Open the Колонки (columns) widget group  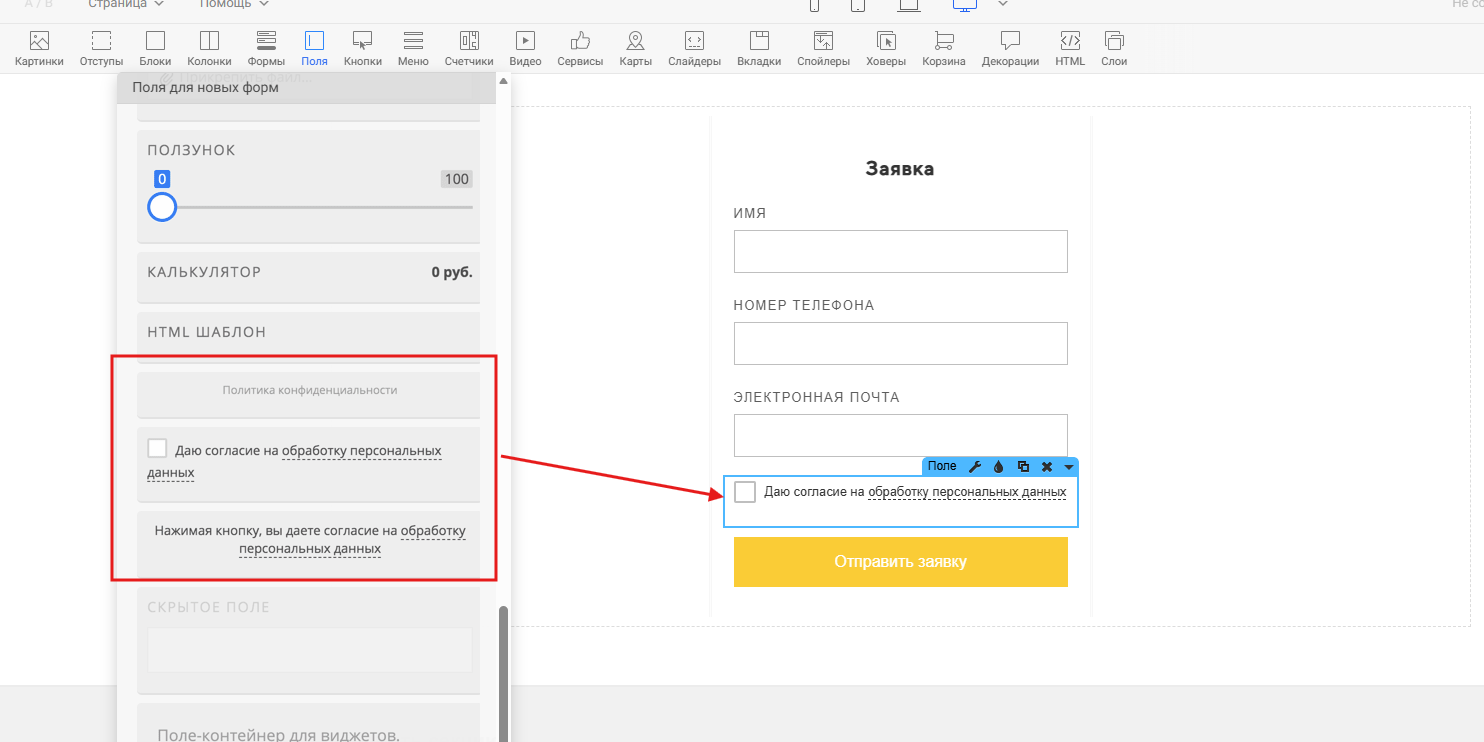[209, 49]
